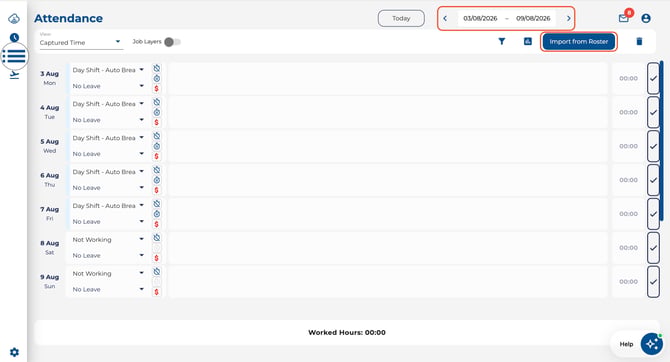Click the report icon beside the filter
The image size is (670, 362).
[528, 41]
